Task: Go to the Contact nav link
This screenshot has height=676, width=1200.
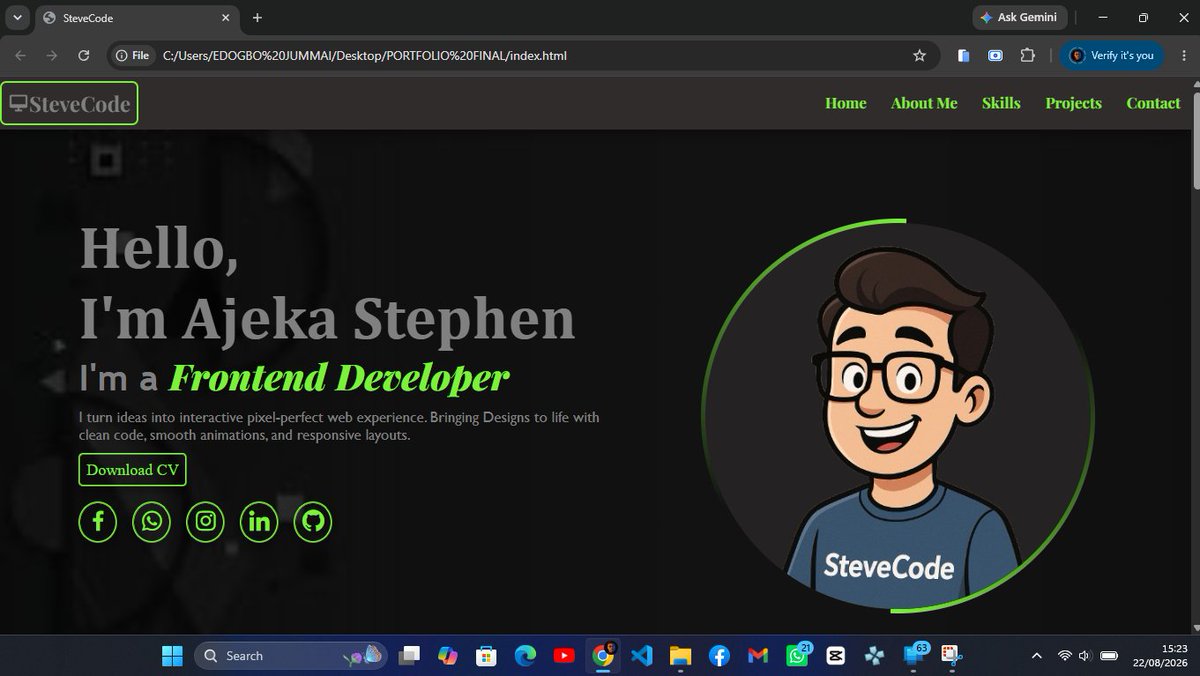Action: point(1153,103)
